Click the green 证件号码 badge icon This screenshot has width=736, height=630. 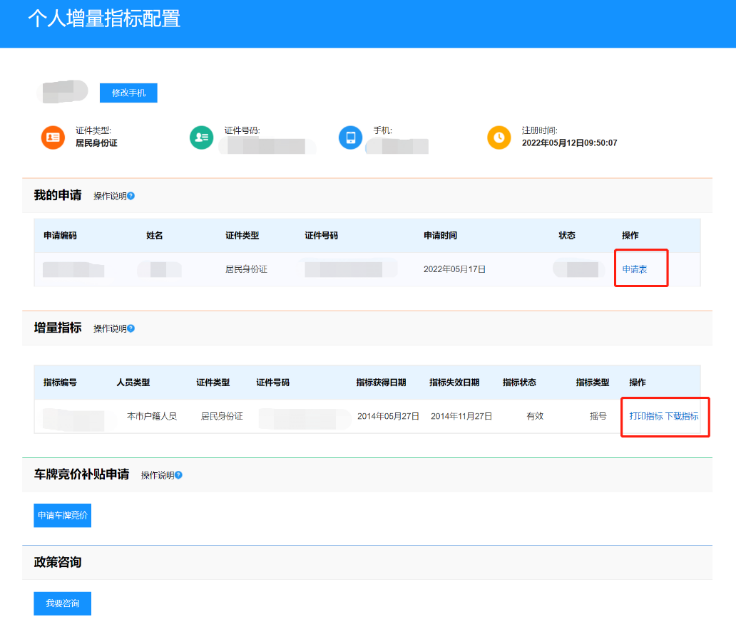click(201, 137)
